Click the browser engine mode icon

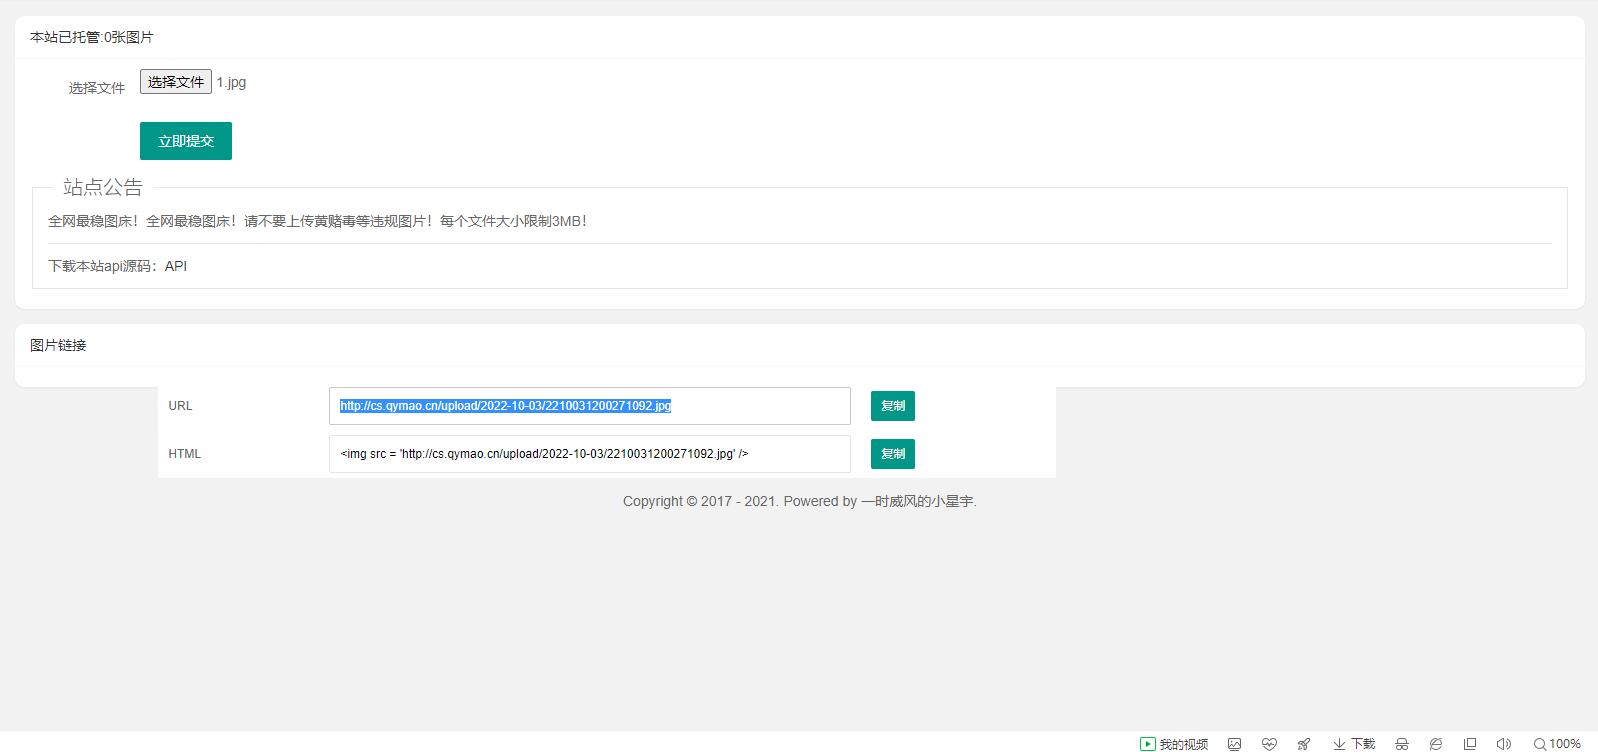pos(1436,744)
